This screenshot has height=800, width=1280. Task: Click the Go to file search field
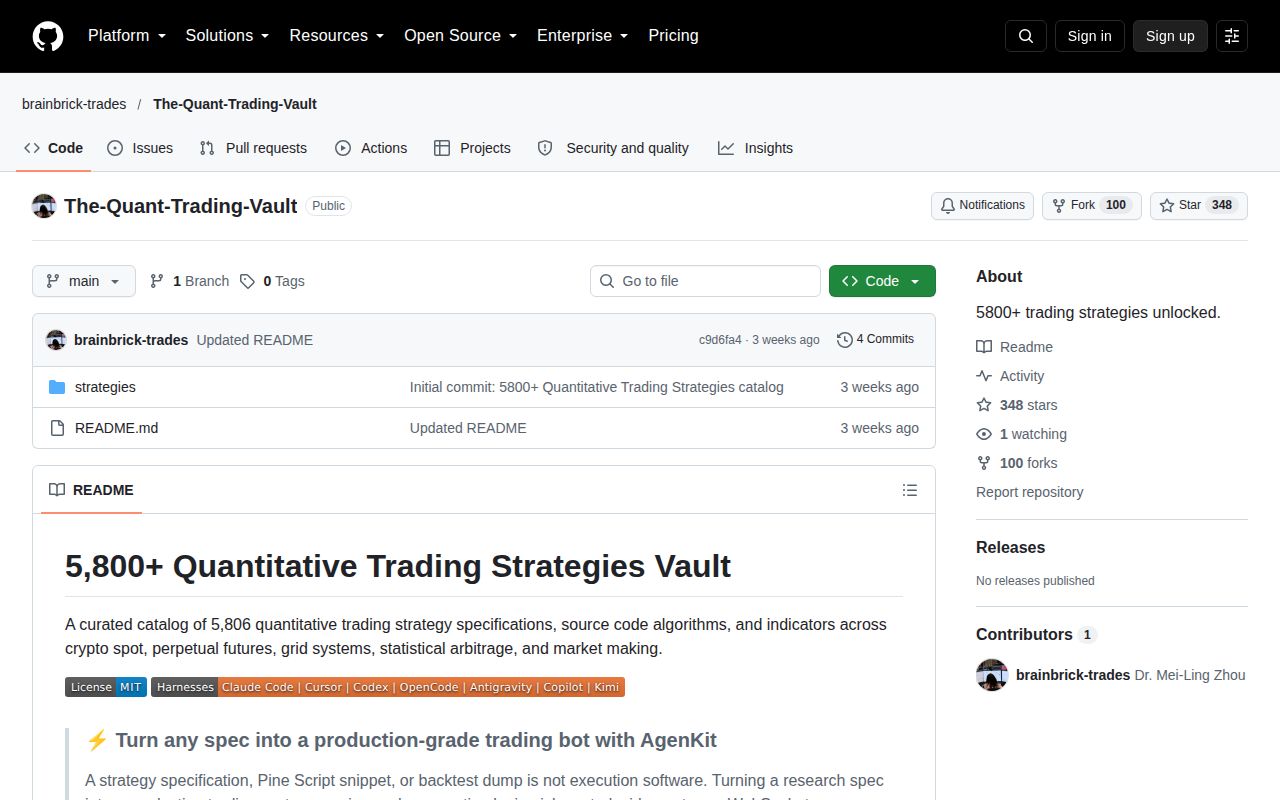click(705, 281)
